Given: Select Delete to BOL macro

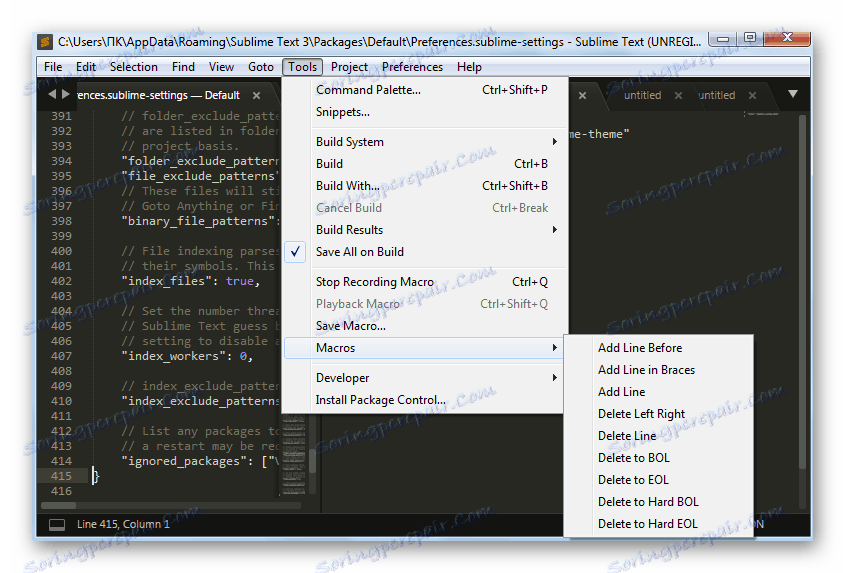Looking at the screenshot, I should click(x=659, y=458).
